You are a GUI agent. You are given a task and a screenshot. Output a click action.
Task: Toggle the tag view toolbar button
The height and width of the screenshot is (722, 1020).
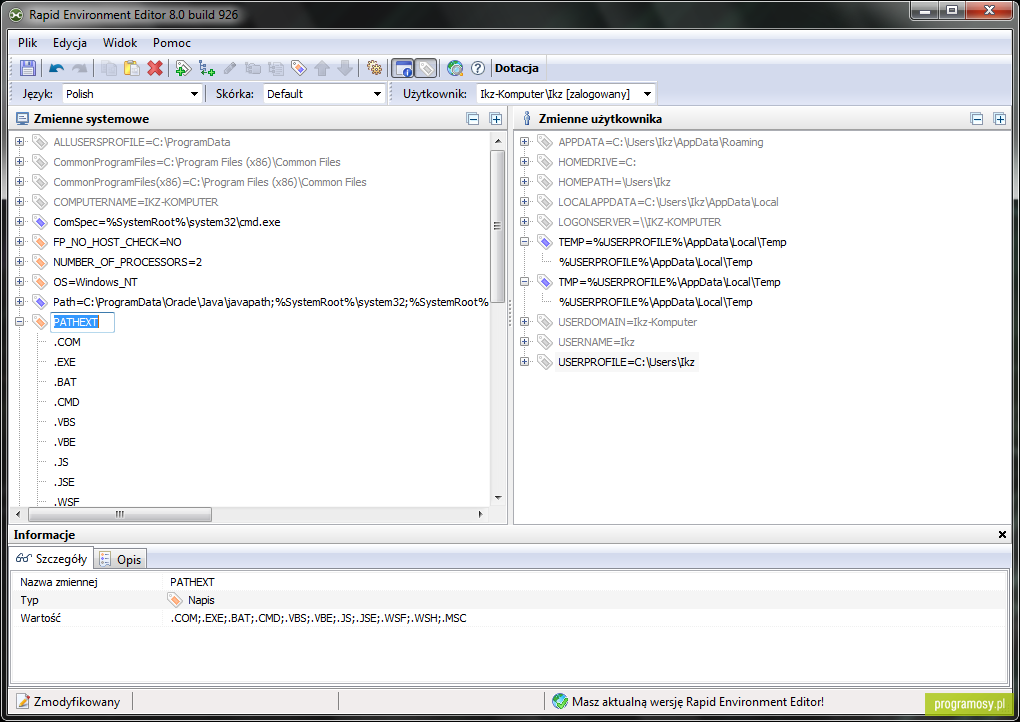point(425,68)
